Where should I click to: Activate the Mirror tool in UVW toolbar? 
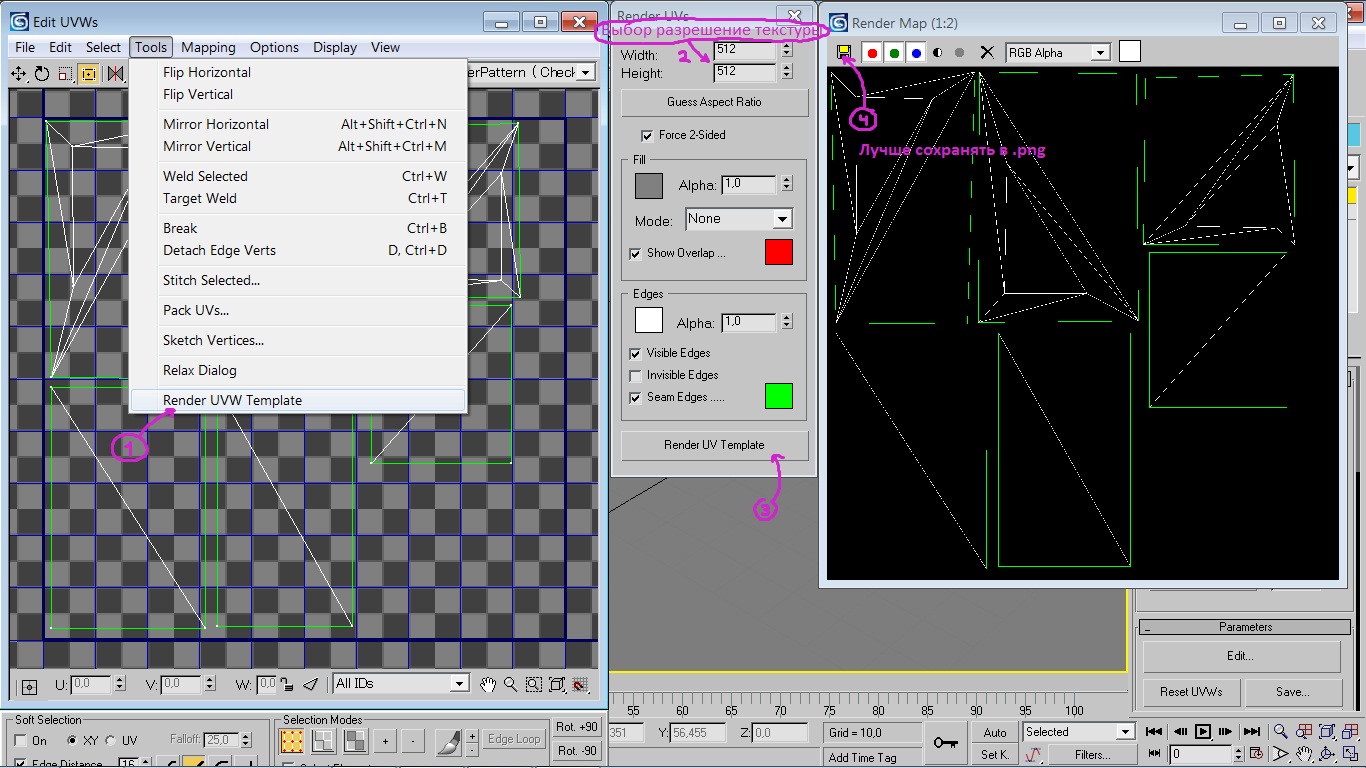[x=115, y=73]
